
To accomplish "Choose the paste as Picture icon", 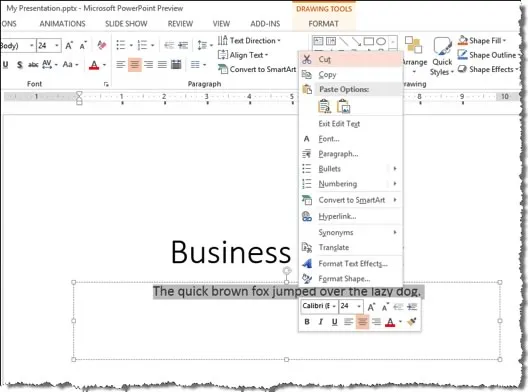I will pos(343,106).
